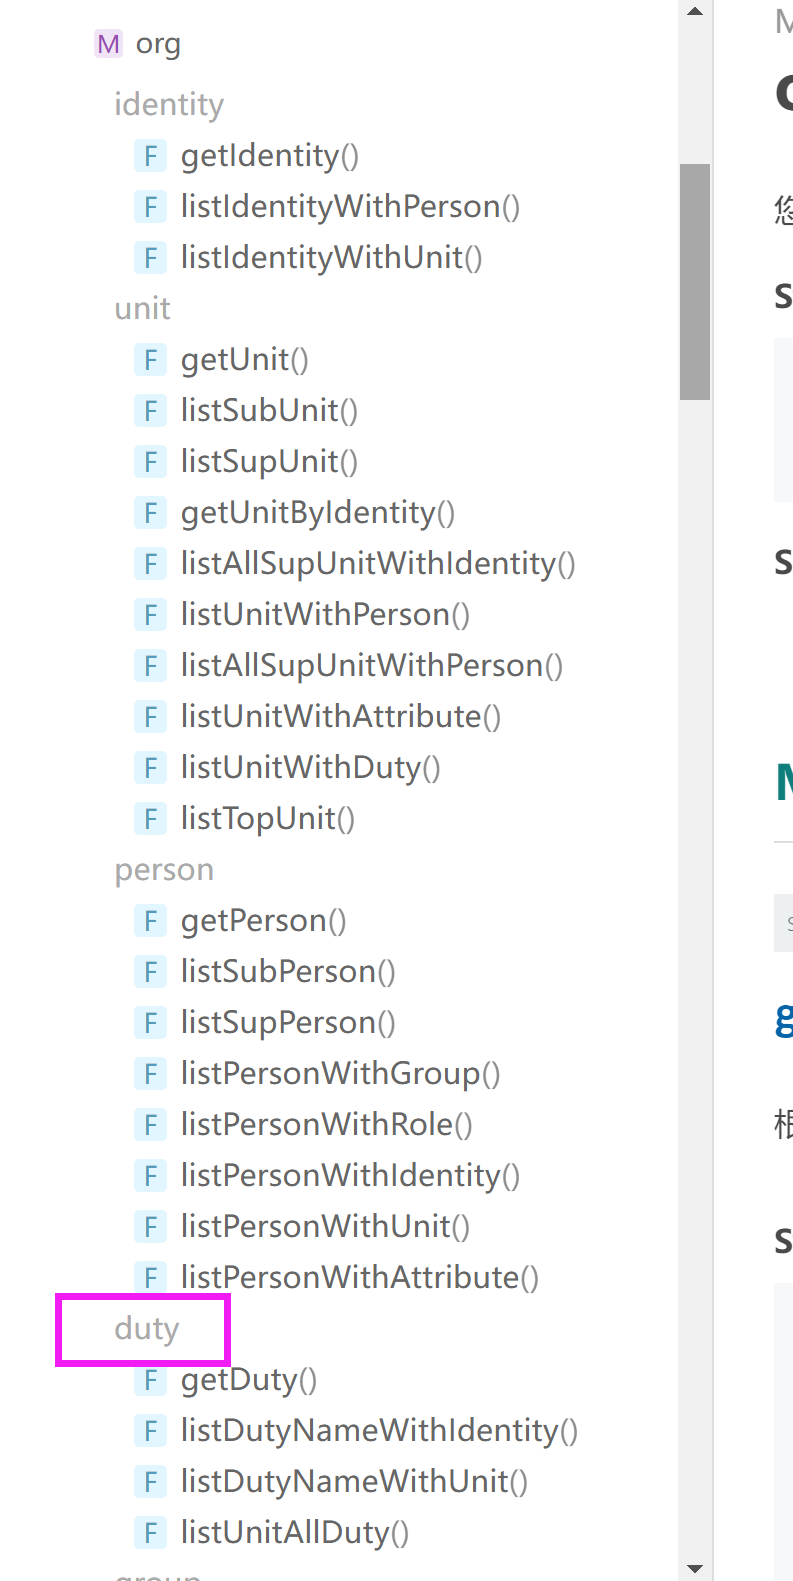
Task: Jump to the duty section heading
Action: tap(146, 1329)
